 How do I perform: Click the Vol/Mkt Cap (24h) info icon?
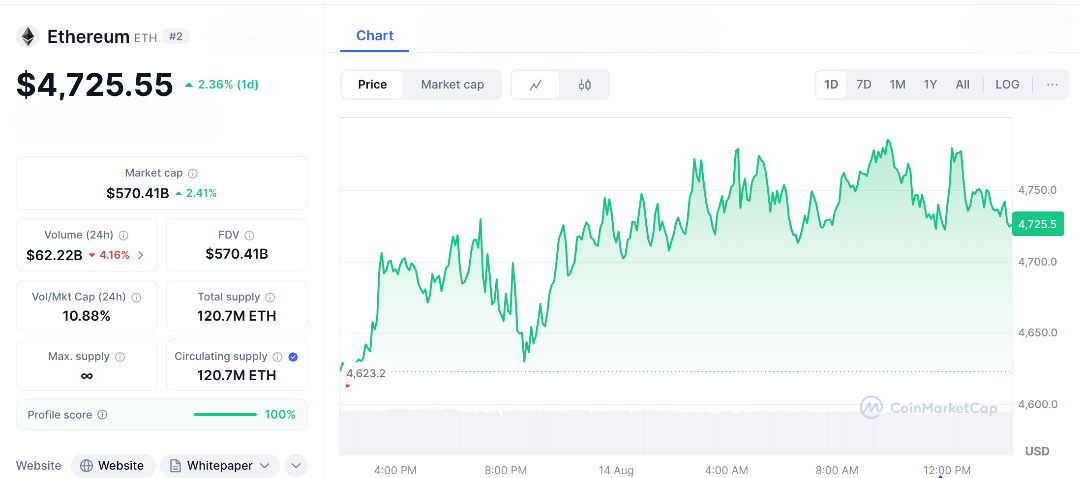pyautogui.click(x=136, y=298)
